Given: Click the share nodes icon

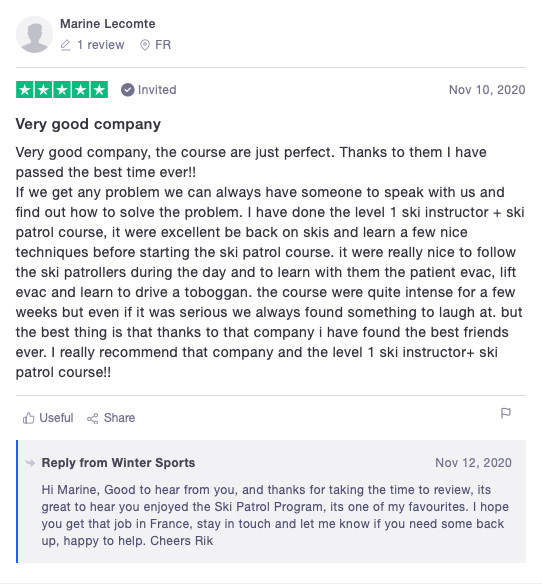Looking at the screenshot, I should tap(92, 418).
